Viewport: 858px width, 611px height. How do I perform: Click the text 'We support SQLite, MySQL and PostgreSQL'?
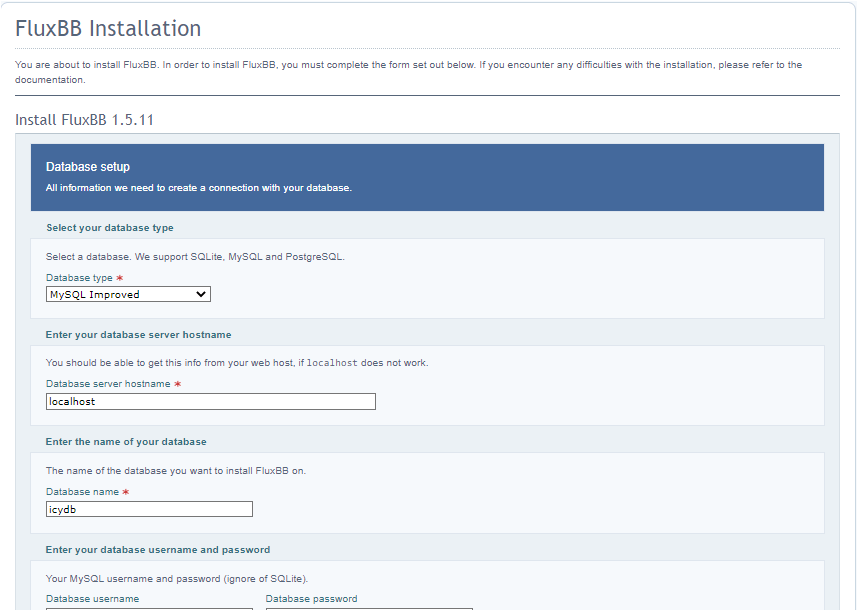click(x=240, y=257)
